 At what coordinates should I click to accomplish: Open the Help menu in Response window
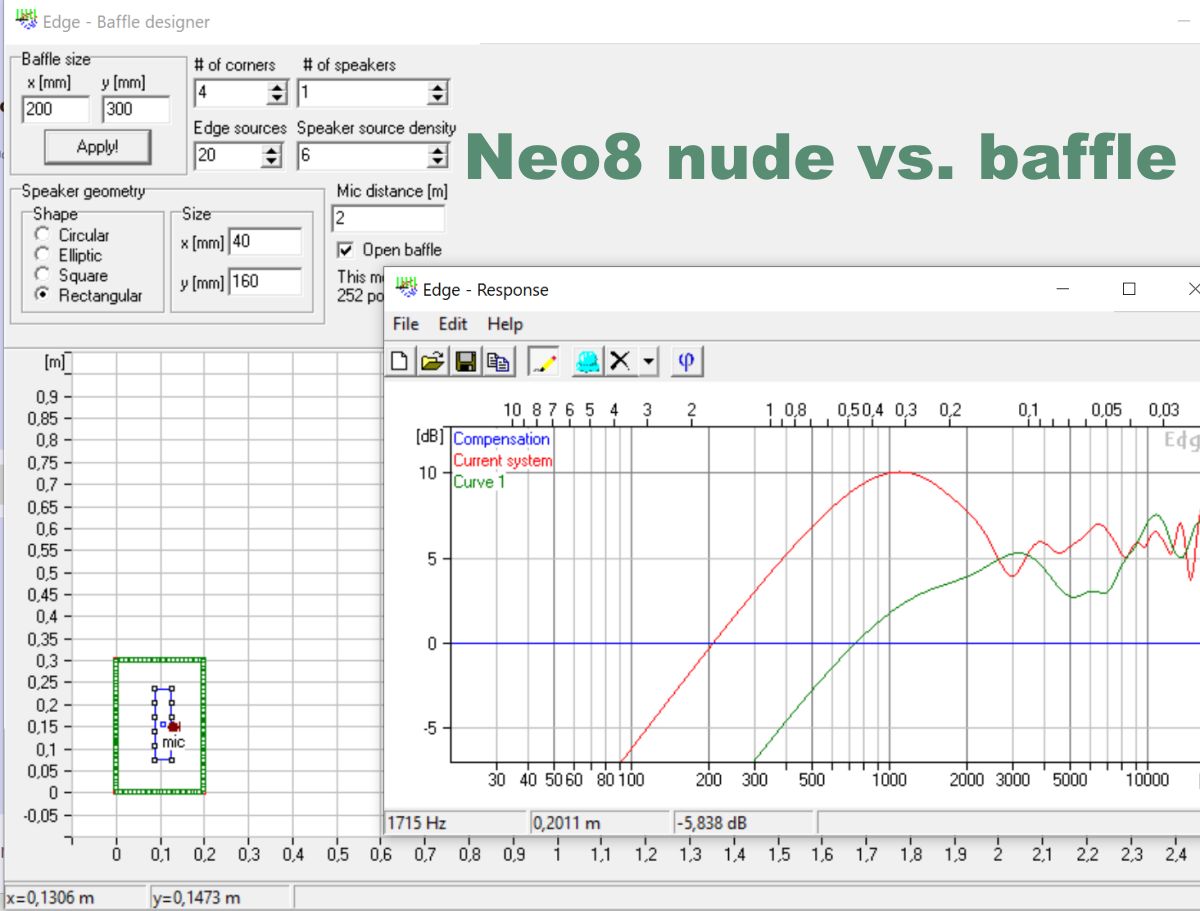point(505,324)
